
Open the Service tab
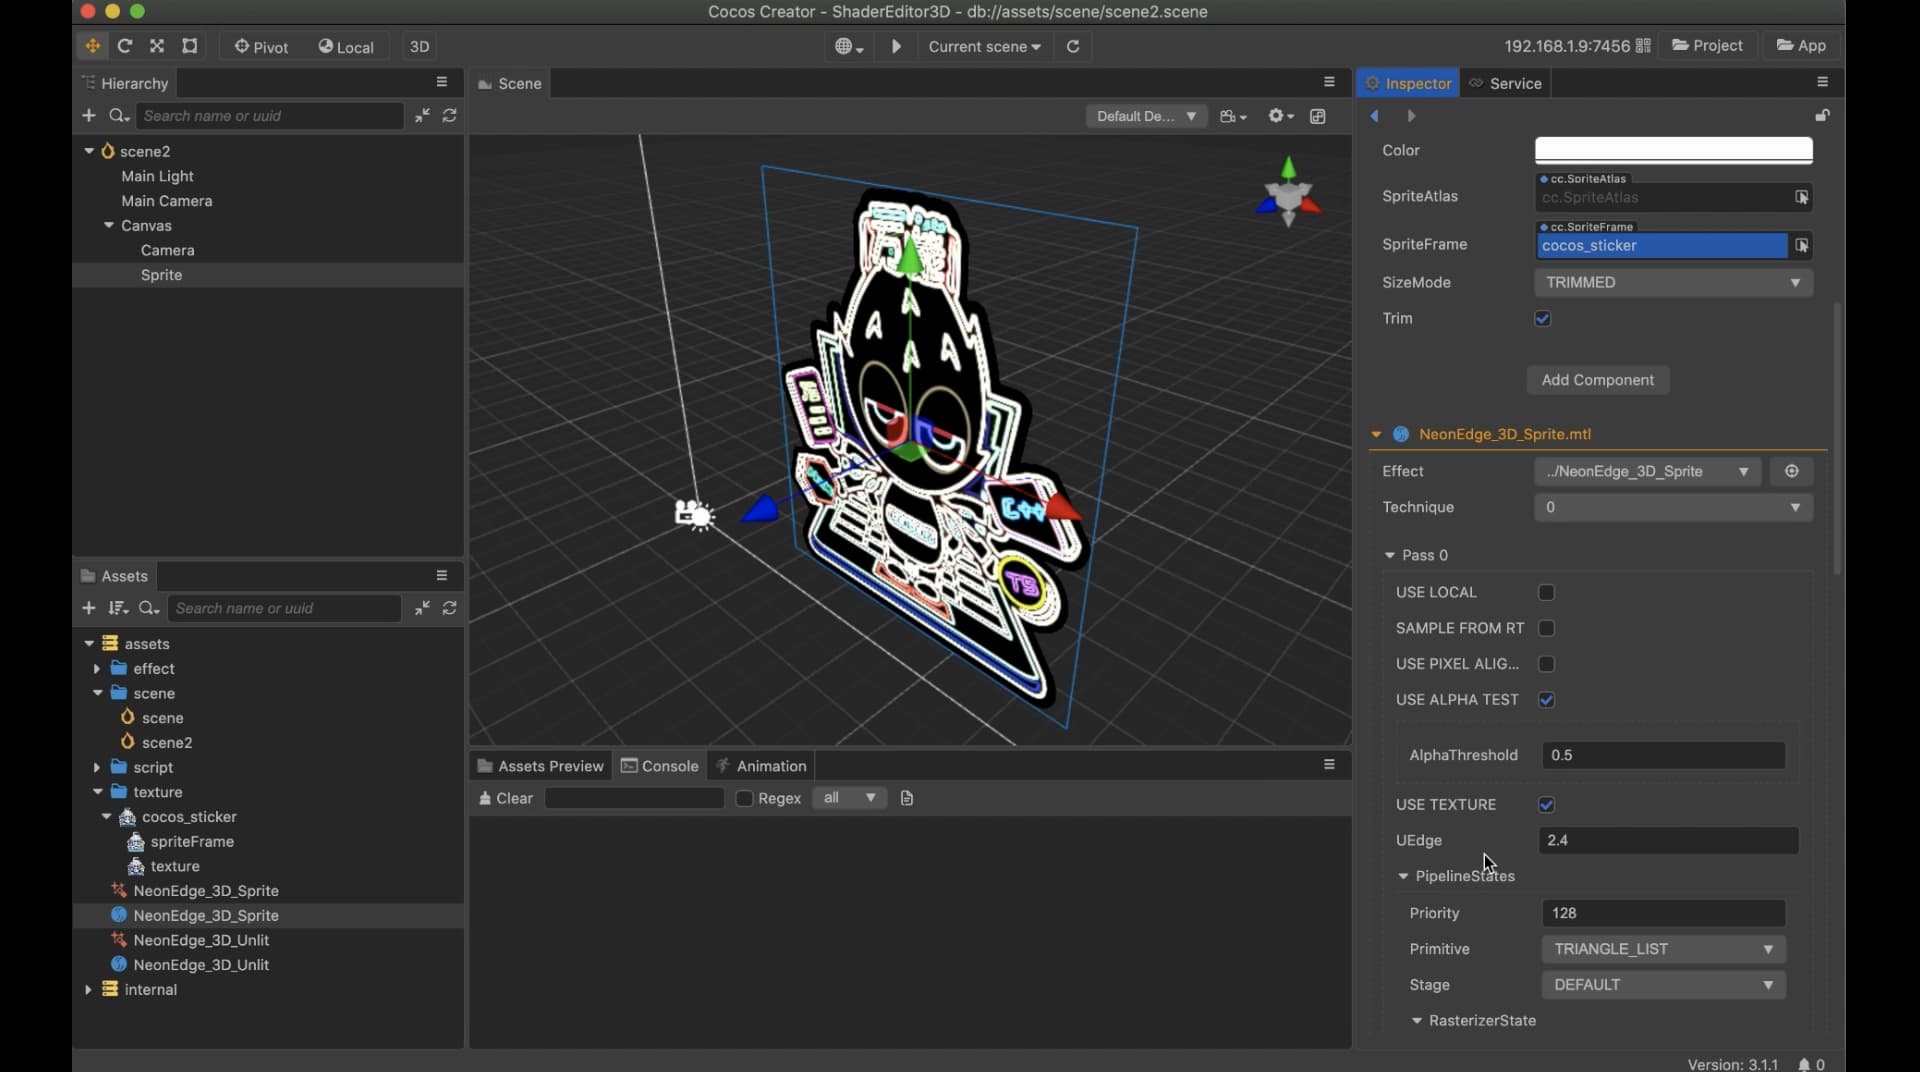coord(1506,83)
